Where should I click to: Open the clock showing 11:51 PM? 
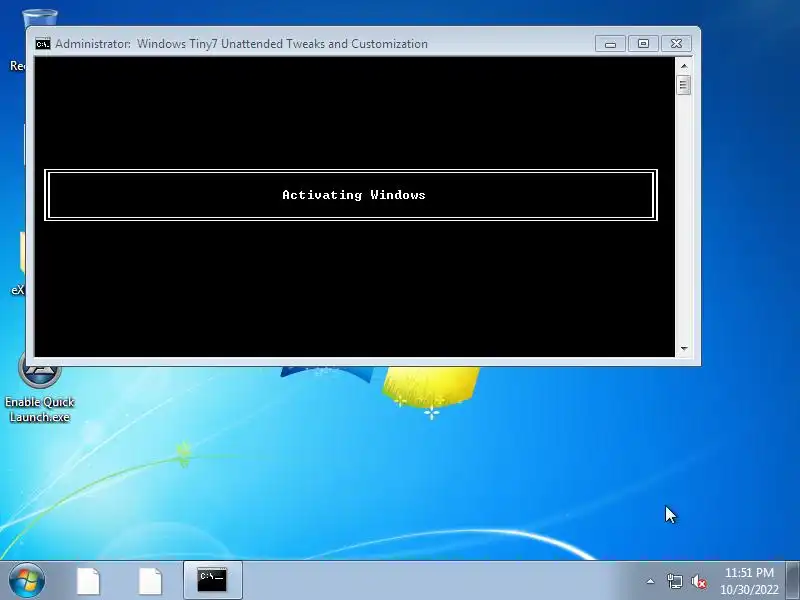[749, 581]
